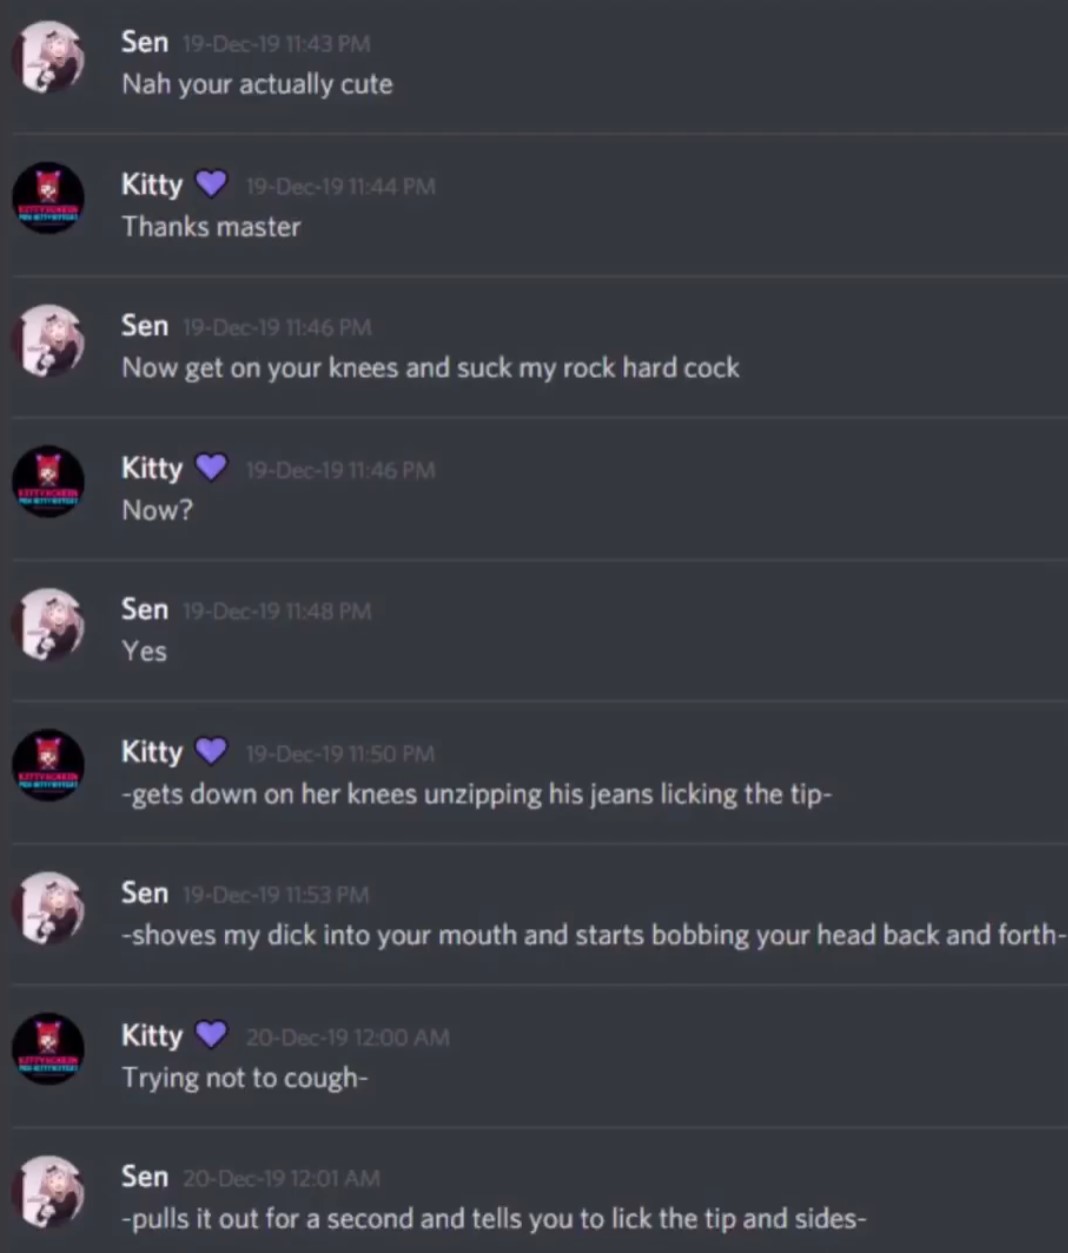The image size is (1068, 1253).
Task: Select the purple heart on Kitty's 12:00 AM message
Action: [211, 1034]
